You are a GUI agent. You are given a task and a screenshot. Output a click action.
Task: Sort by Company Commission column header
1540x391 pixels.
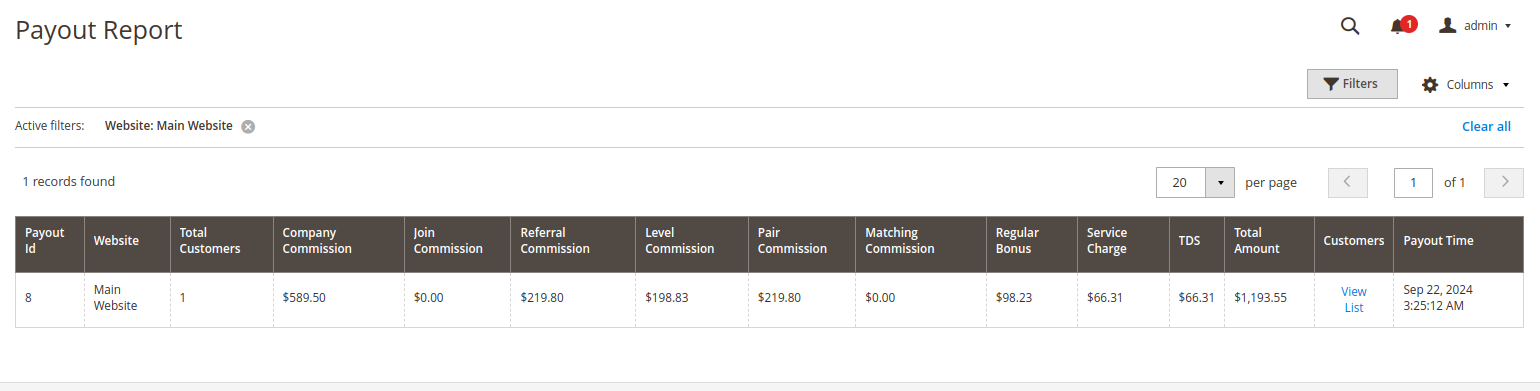click(339, 244)
